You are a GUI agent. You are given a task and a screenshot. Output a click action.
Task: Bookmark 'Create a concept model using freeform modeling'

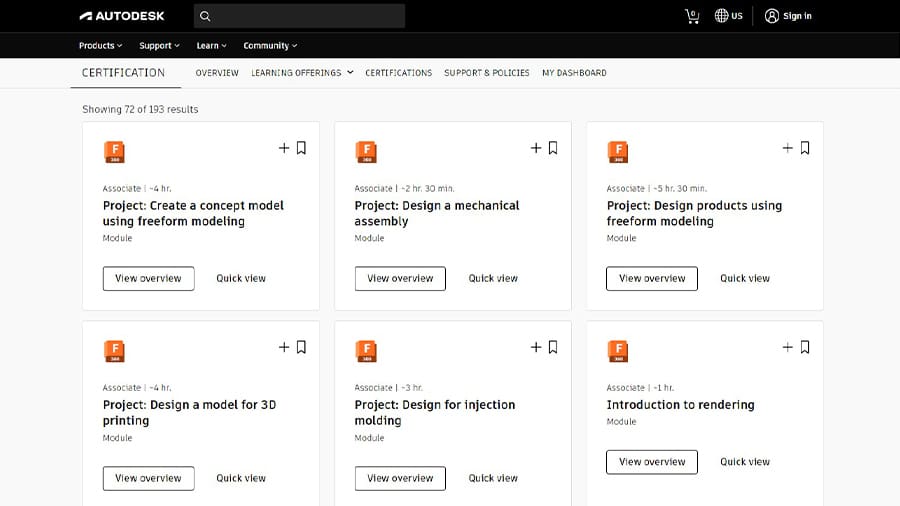tap(301, 148)
